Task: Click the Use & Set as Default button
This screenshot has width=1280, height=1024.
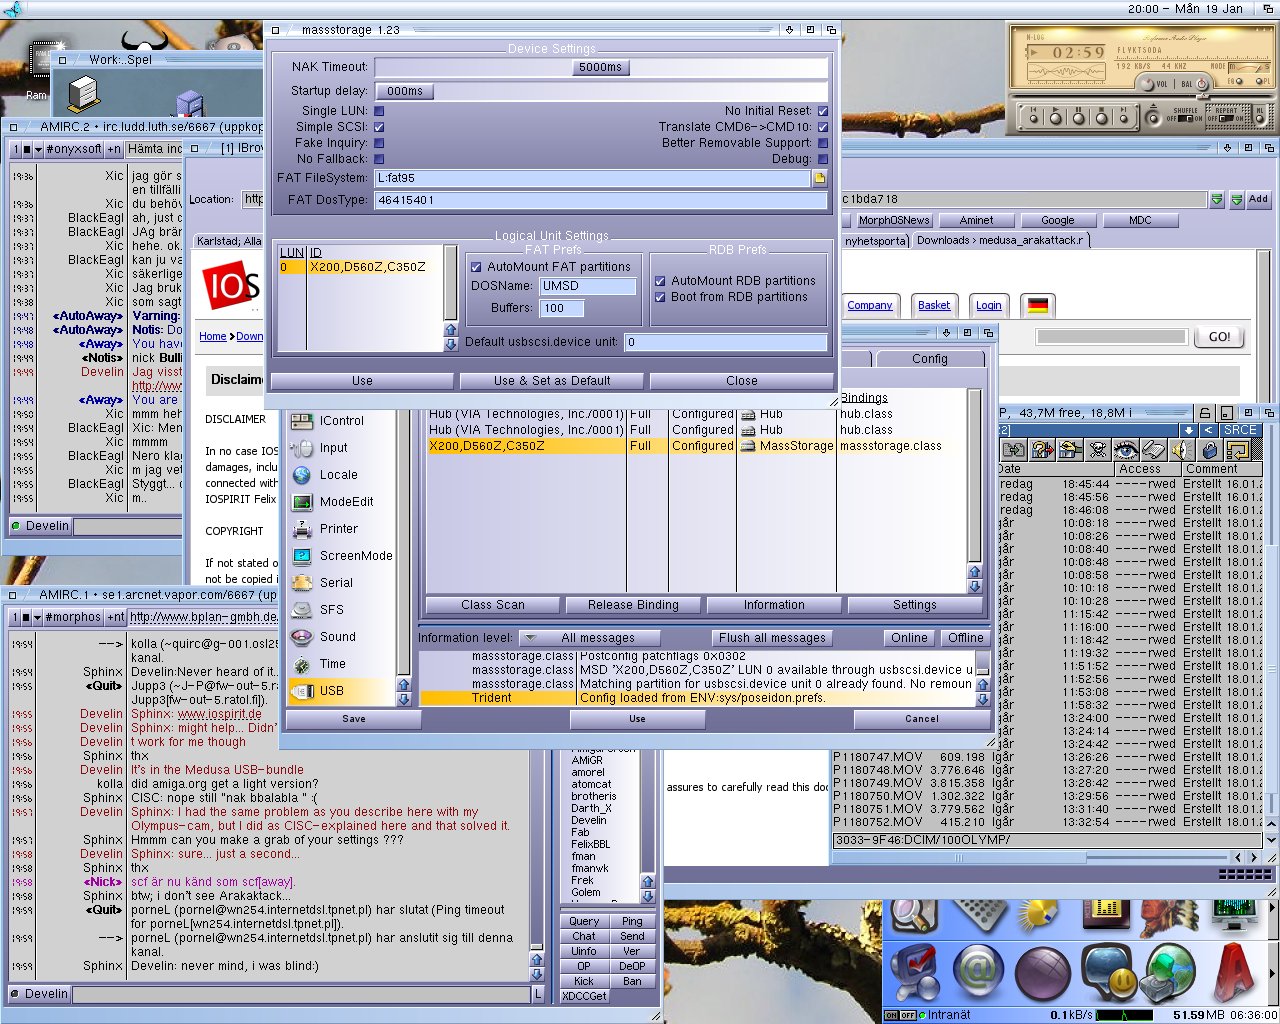Action: click(x=552, y=381)
